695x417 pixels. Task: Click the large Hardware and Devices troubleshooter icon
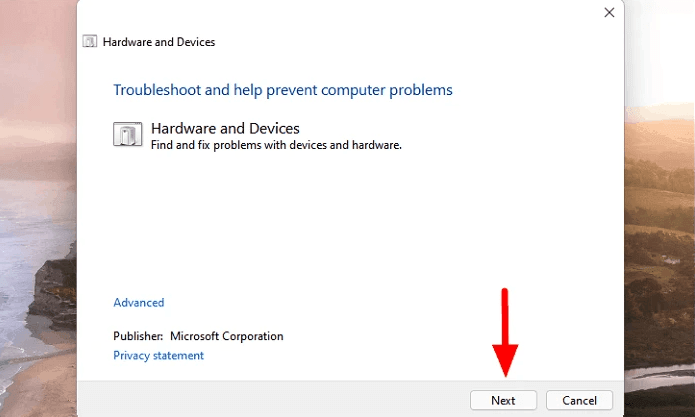pos(127,136)
